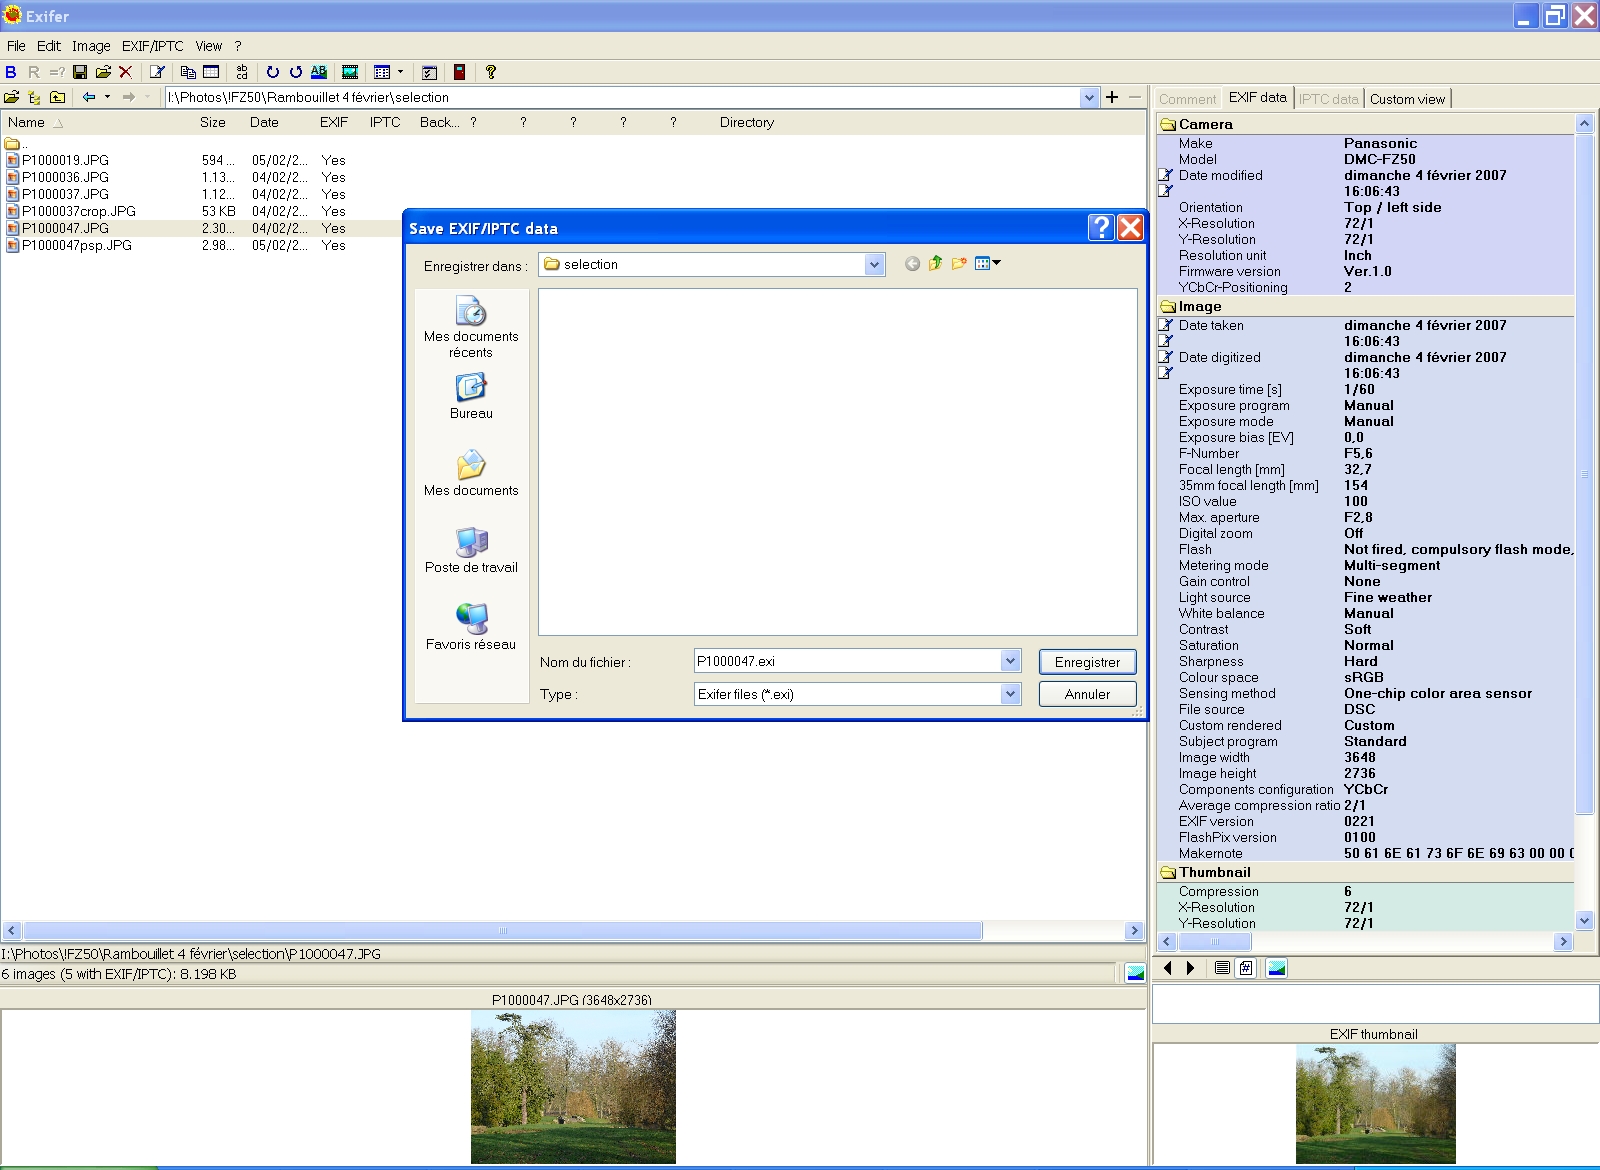Click the Enregistrer button

tap(1087, 662)
